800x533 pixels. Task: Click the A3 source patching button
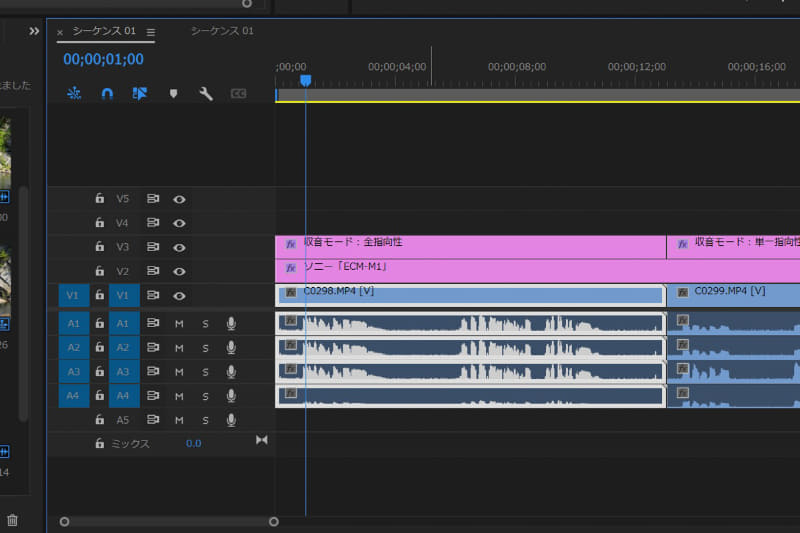click(x=73, y=371)
